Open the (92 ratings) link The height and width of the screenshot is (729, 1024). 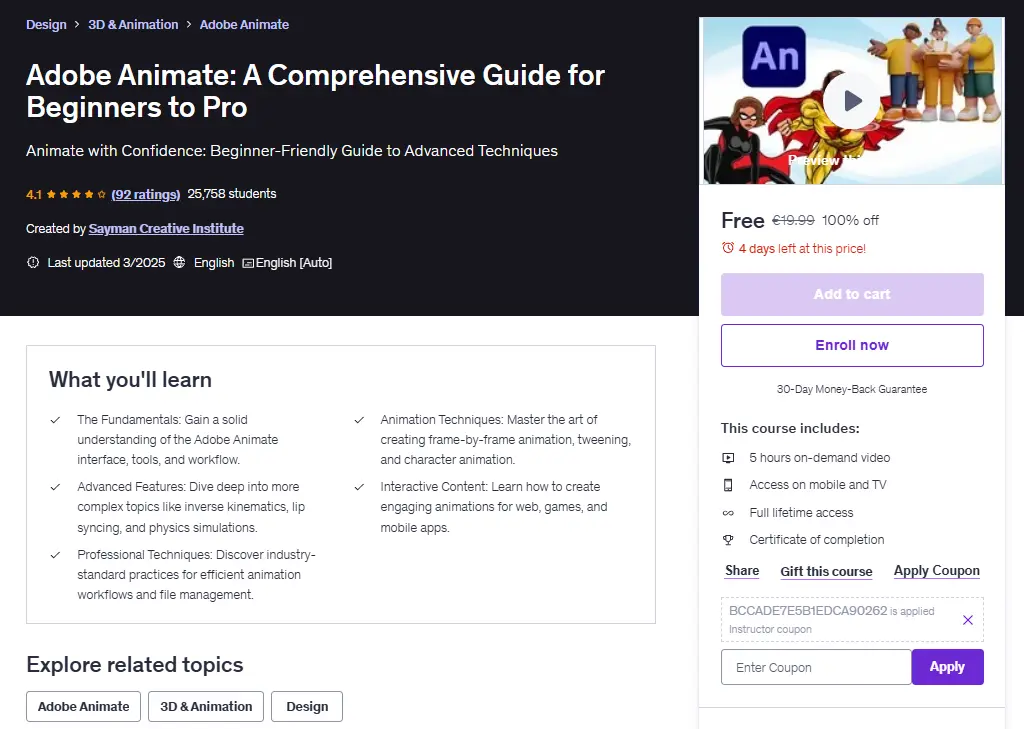(x=146, y=194)
